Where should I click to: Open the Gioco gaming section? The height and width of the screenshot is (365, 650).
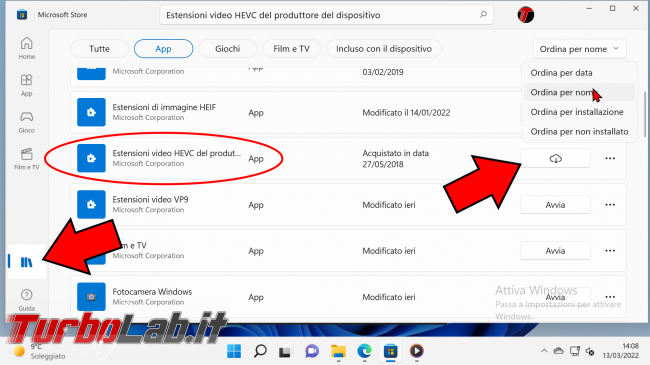point(27,122)
